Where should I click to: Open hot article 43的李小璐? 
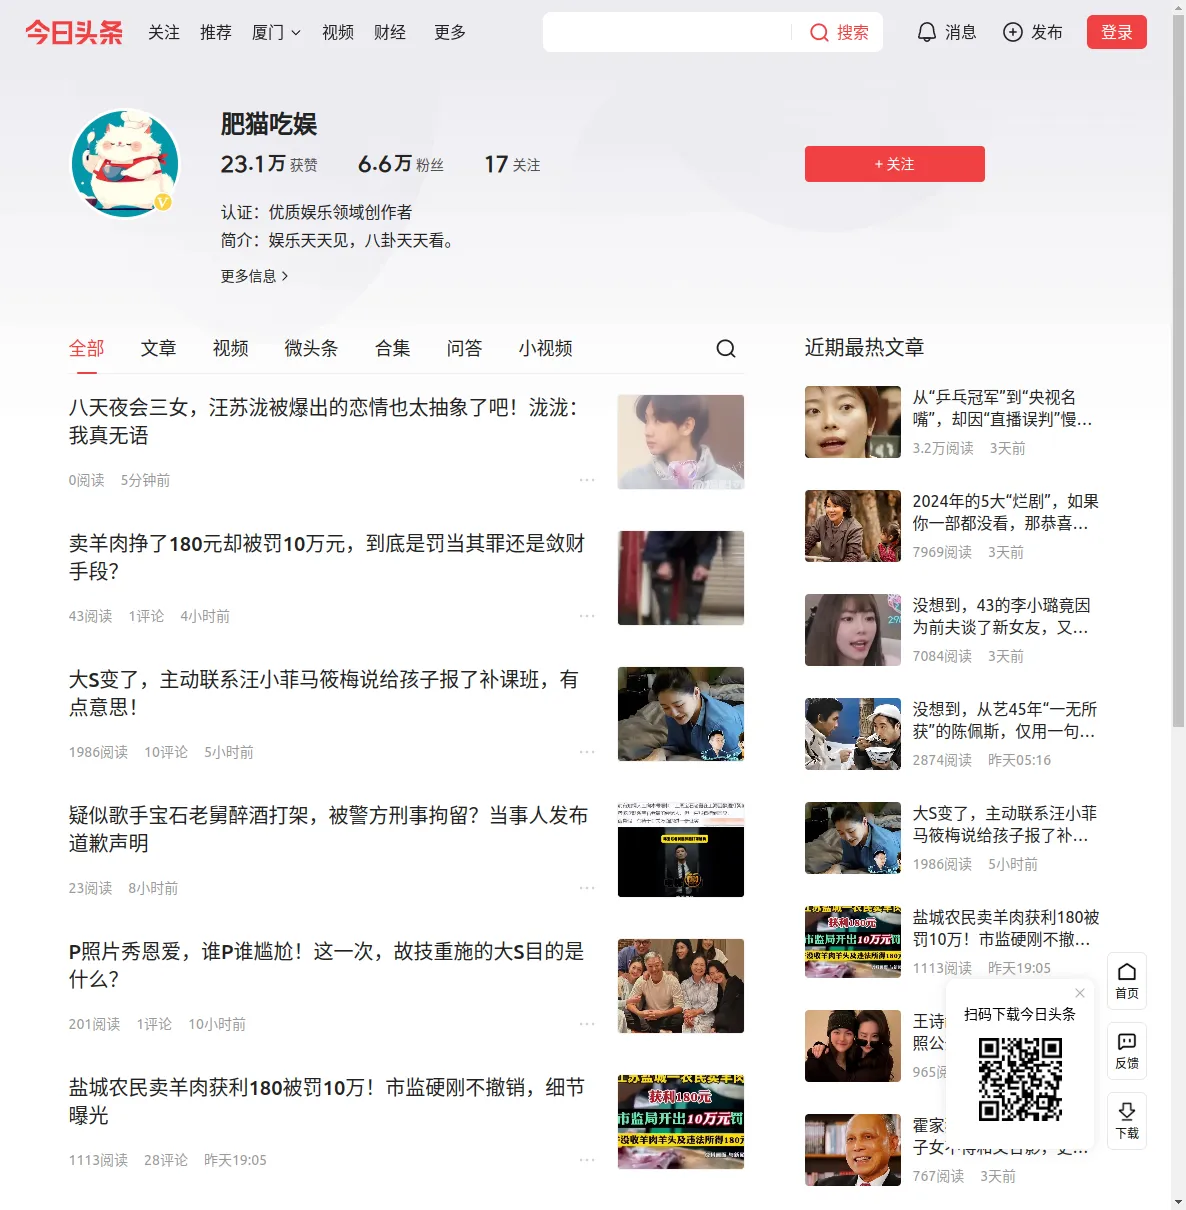[1001, 616]
